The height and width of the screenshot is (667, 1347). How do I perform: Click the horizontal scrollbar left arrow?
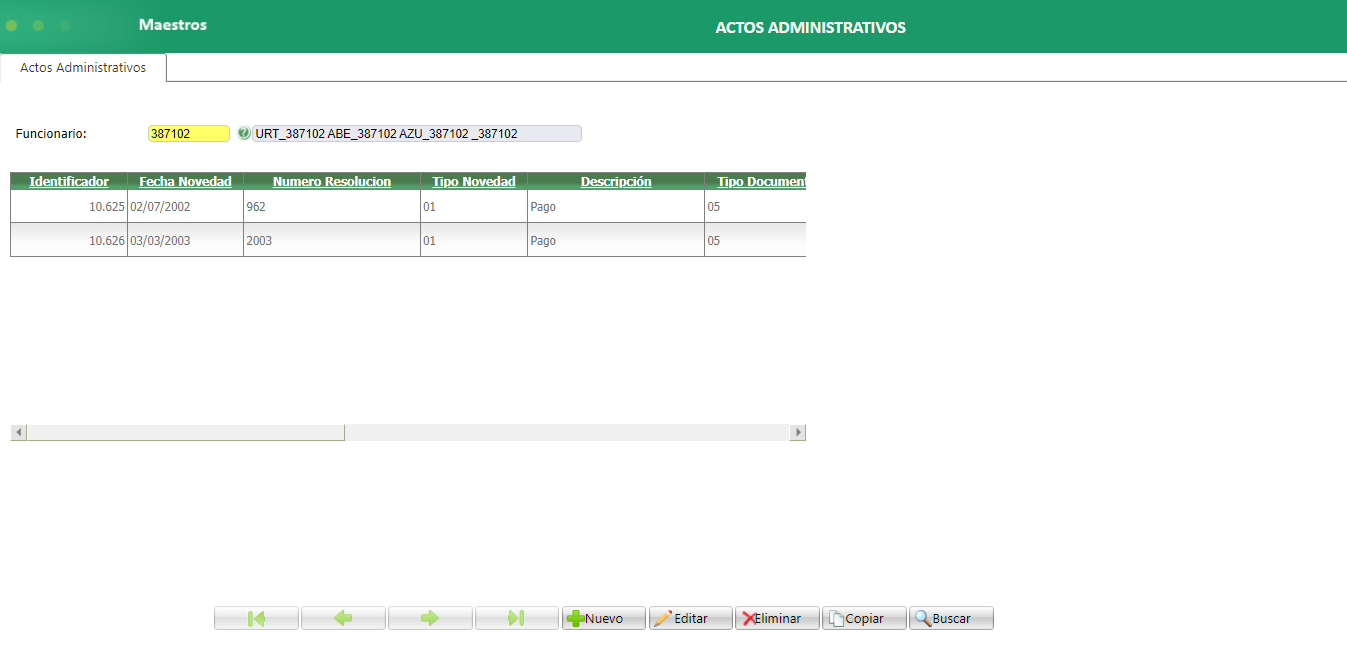click(18, 432)
